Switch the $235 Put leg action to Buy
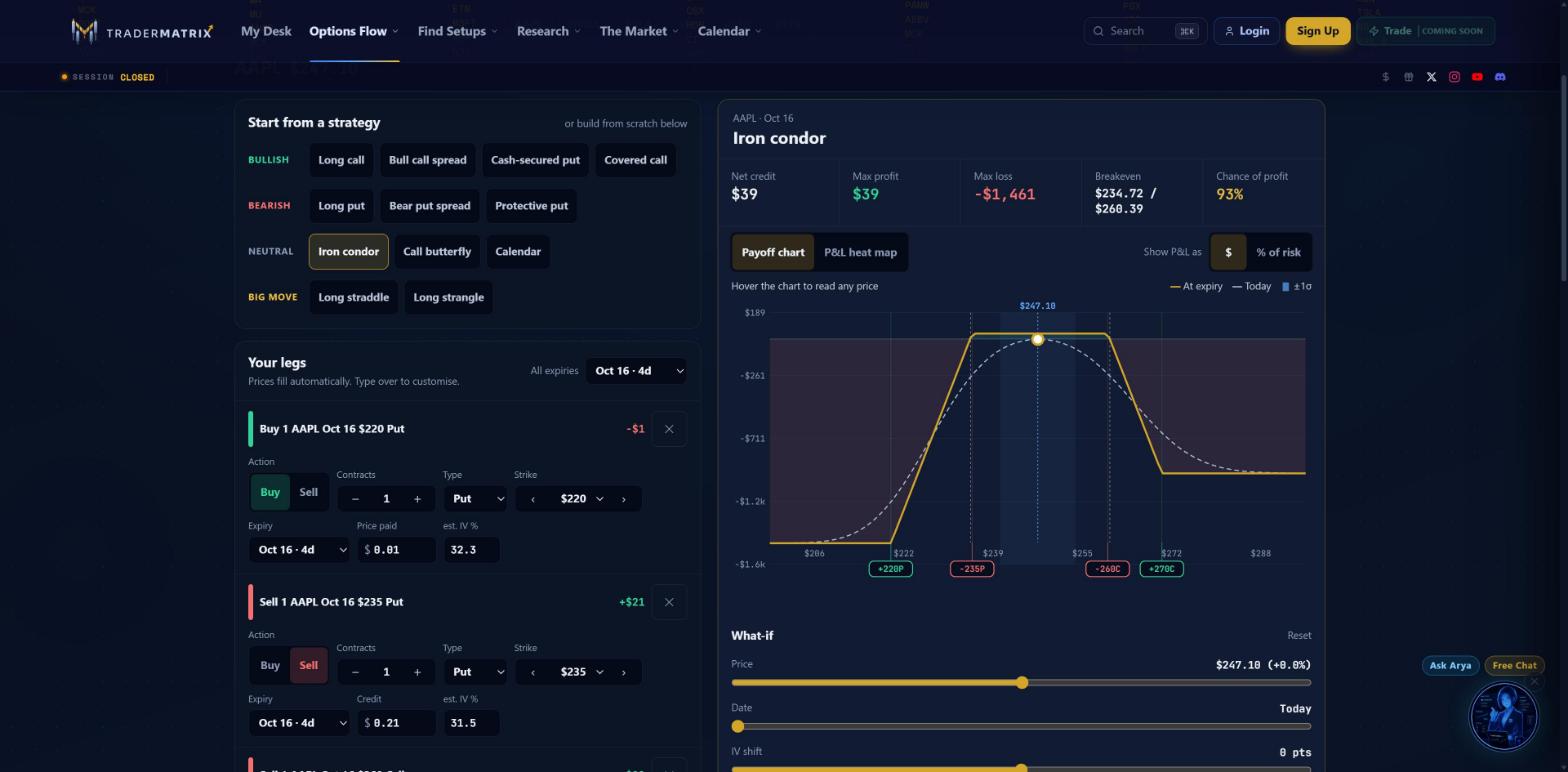Image resolution: width=1568 pixels, height=772 pixels. [270, 666]
